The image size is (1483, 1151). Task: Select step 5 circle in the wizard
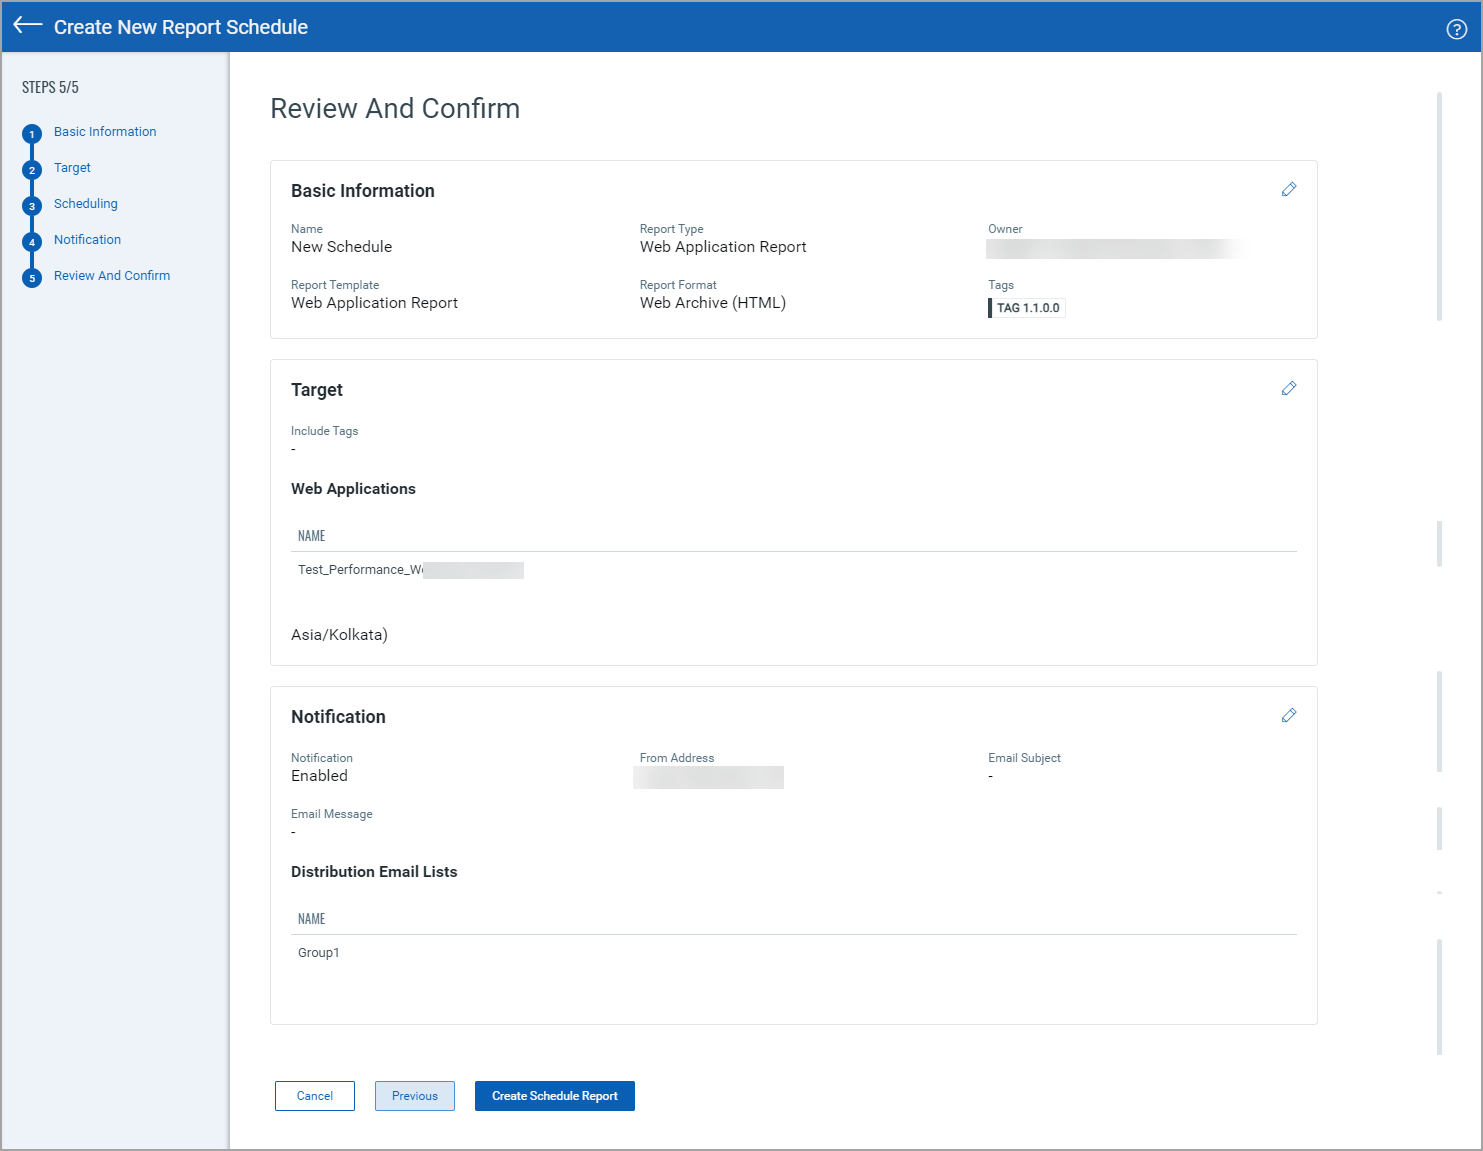(x=32, y=278)
